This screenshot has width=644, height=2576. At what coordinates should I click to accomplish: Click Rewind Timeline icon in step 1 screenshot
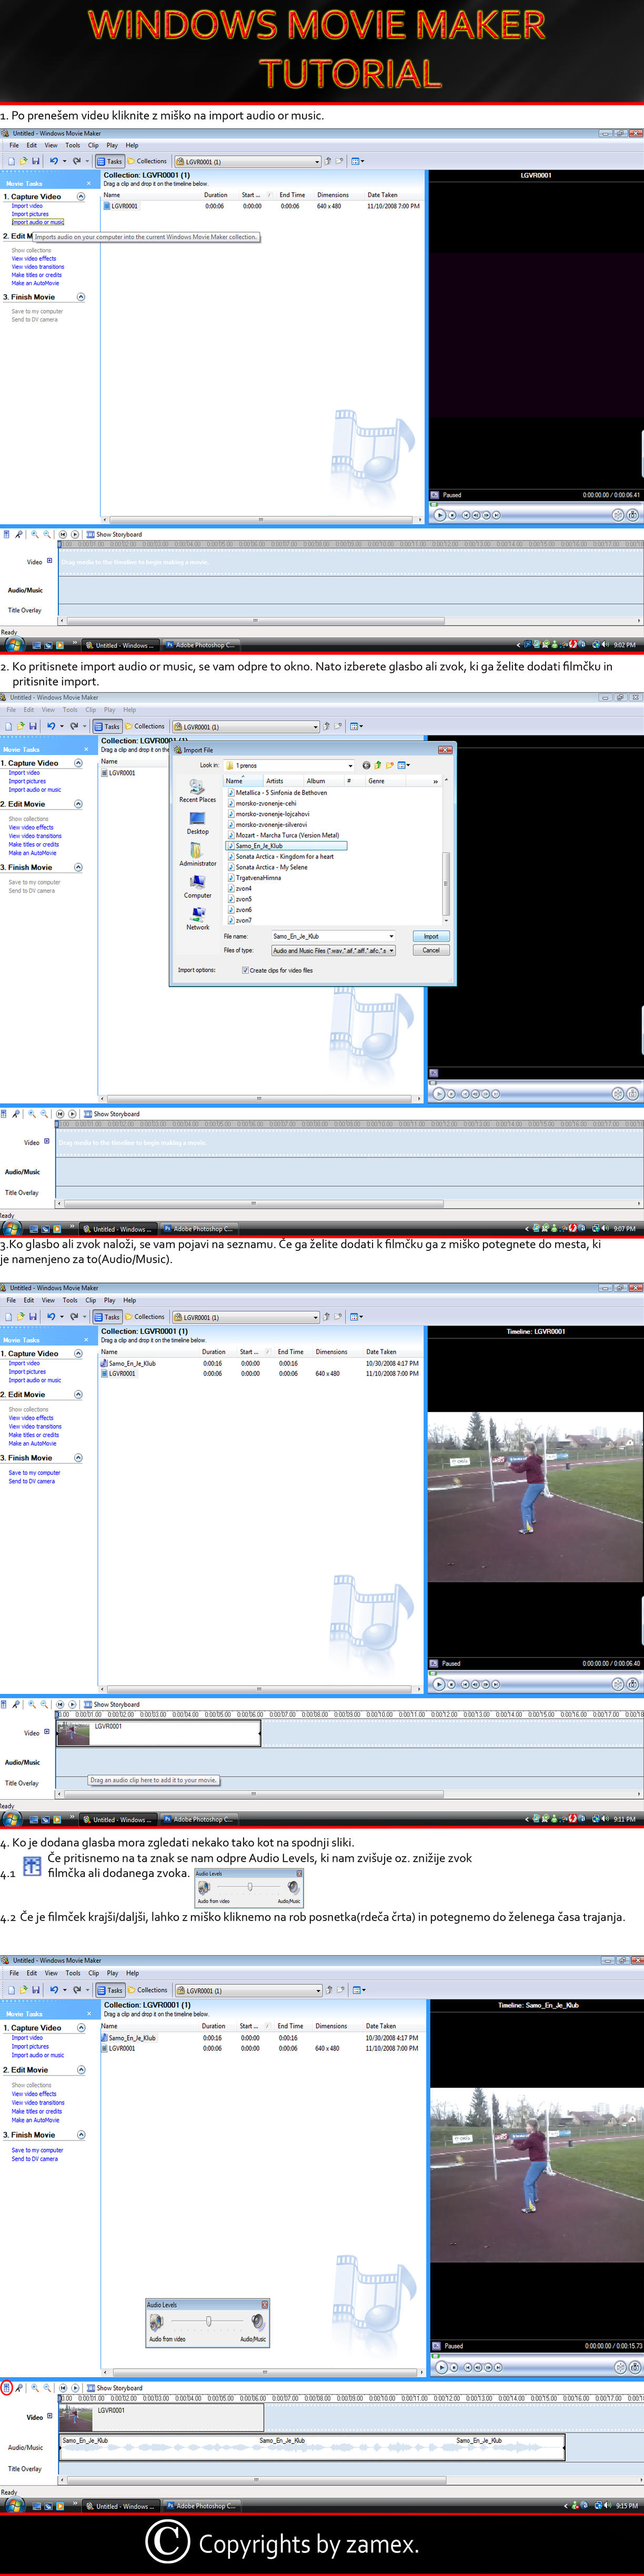[x=63, y=534]
